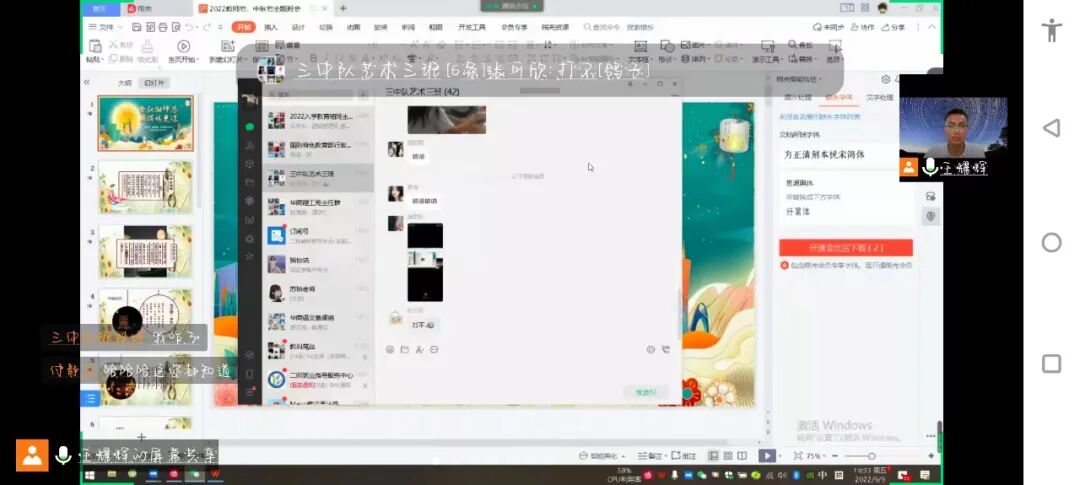Click the Android back triangle button
The height and width of the screenshot is (485, 1080).
coord(1051,128)
